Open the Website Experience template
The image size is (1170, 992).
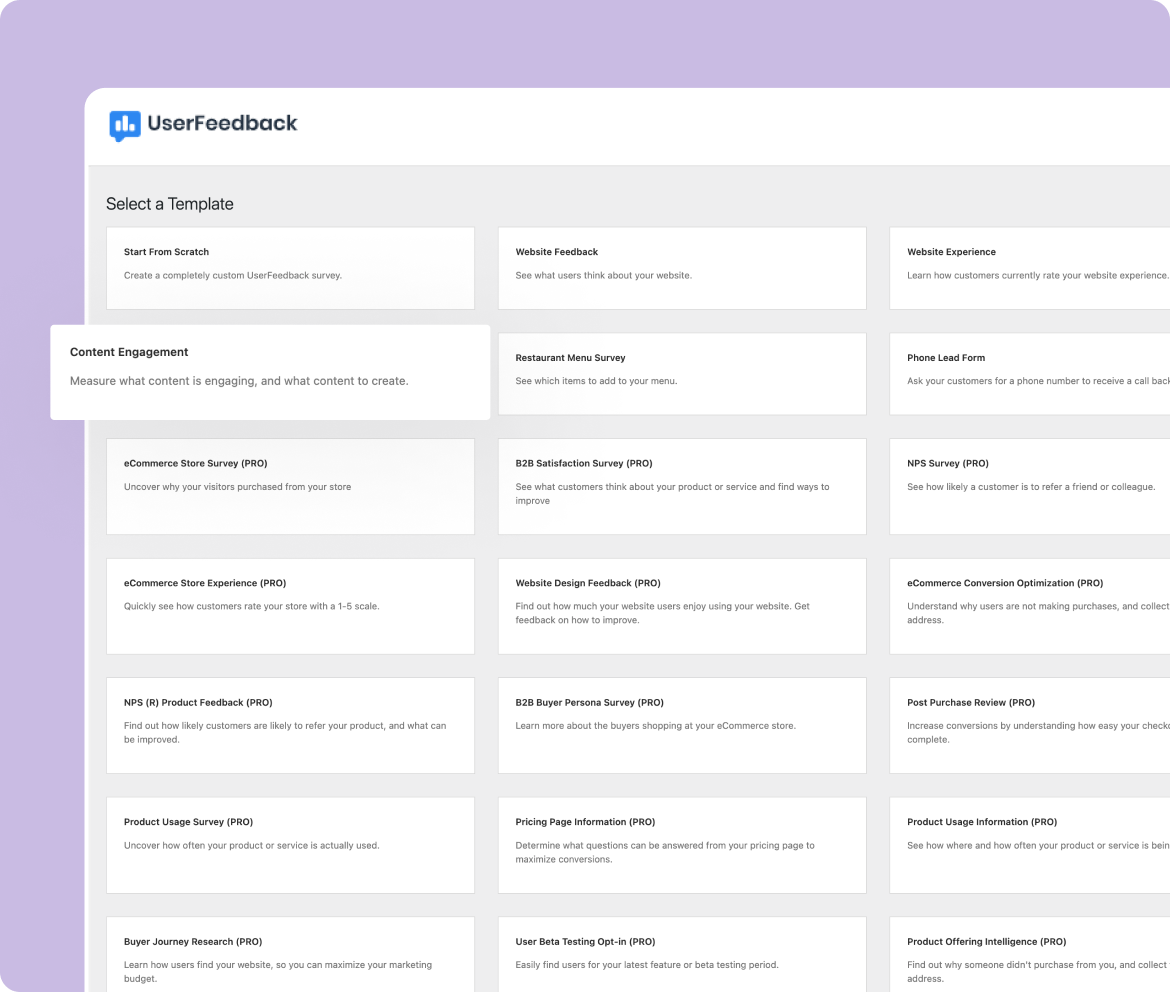(x=1030, y=268)
